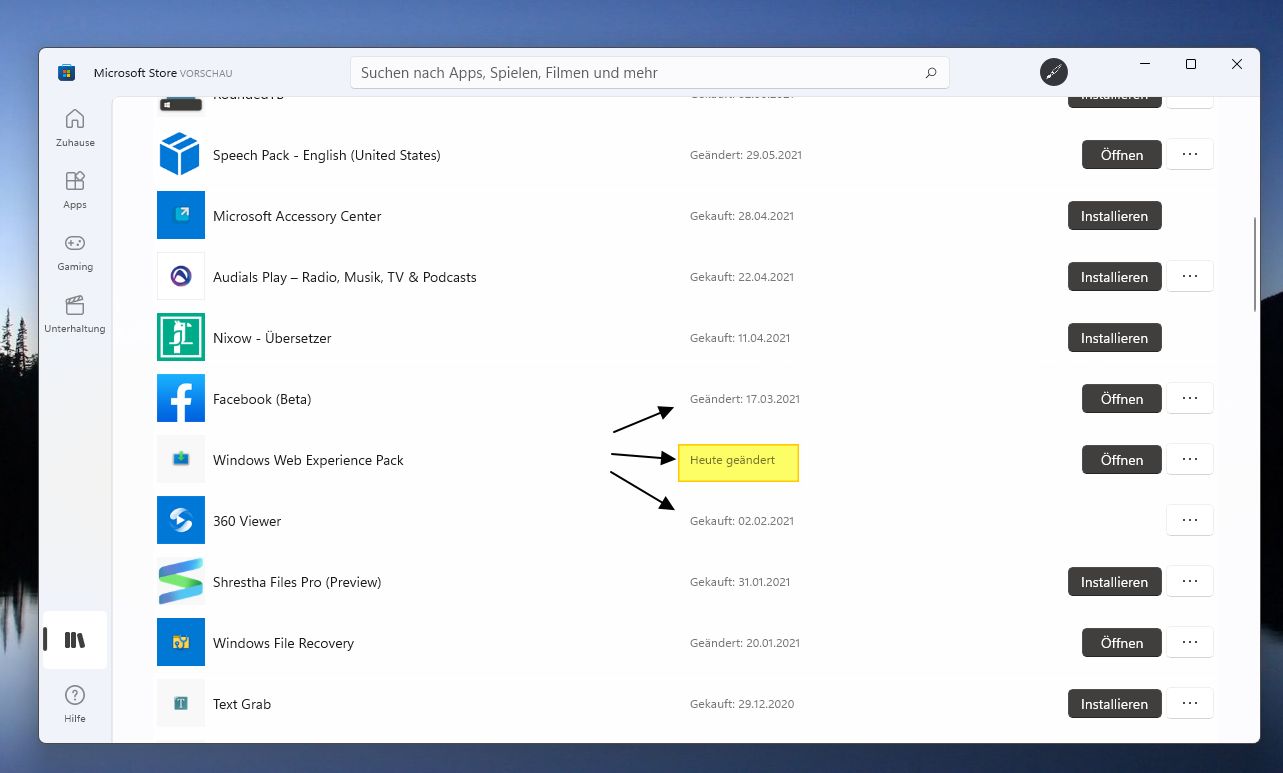
Task: Click the Speech Pack app icon
Action: (x=181, y=155)
